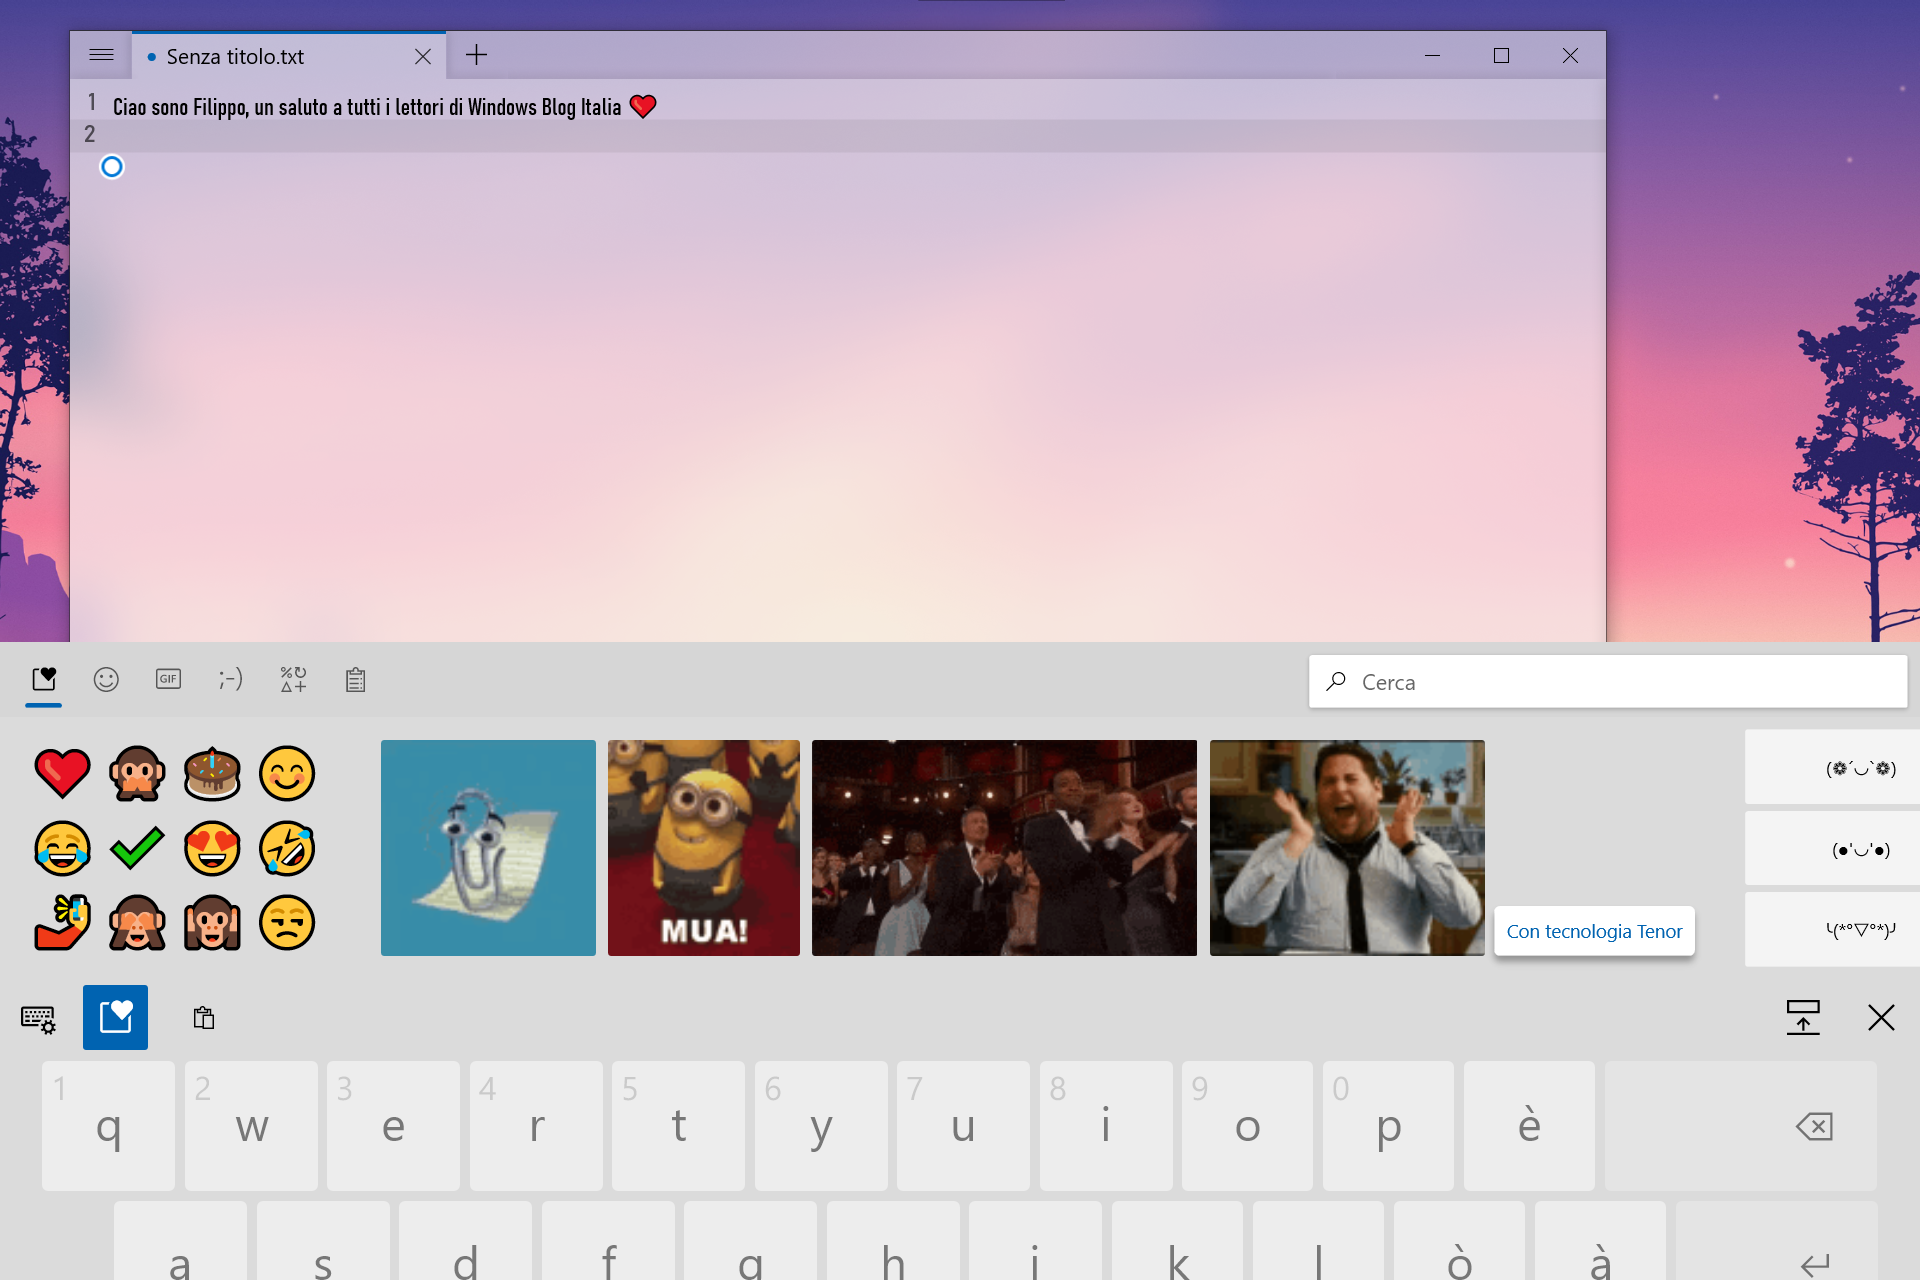Click line number 2 in the editor
This screenshot has width=1920, height=1280.
[90, 134]
